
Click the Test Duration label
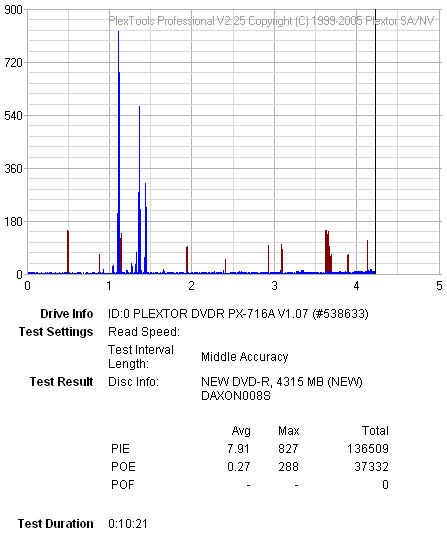pyautogui.click(x=55, y=523)
